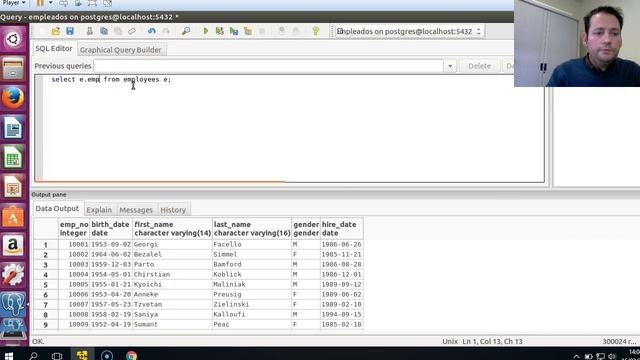Switch to pgAdmin elephant icon in dock
Screen dimensions: 640x360
[x=13, y=304]
